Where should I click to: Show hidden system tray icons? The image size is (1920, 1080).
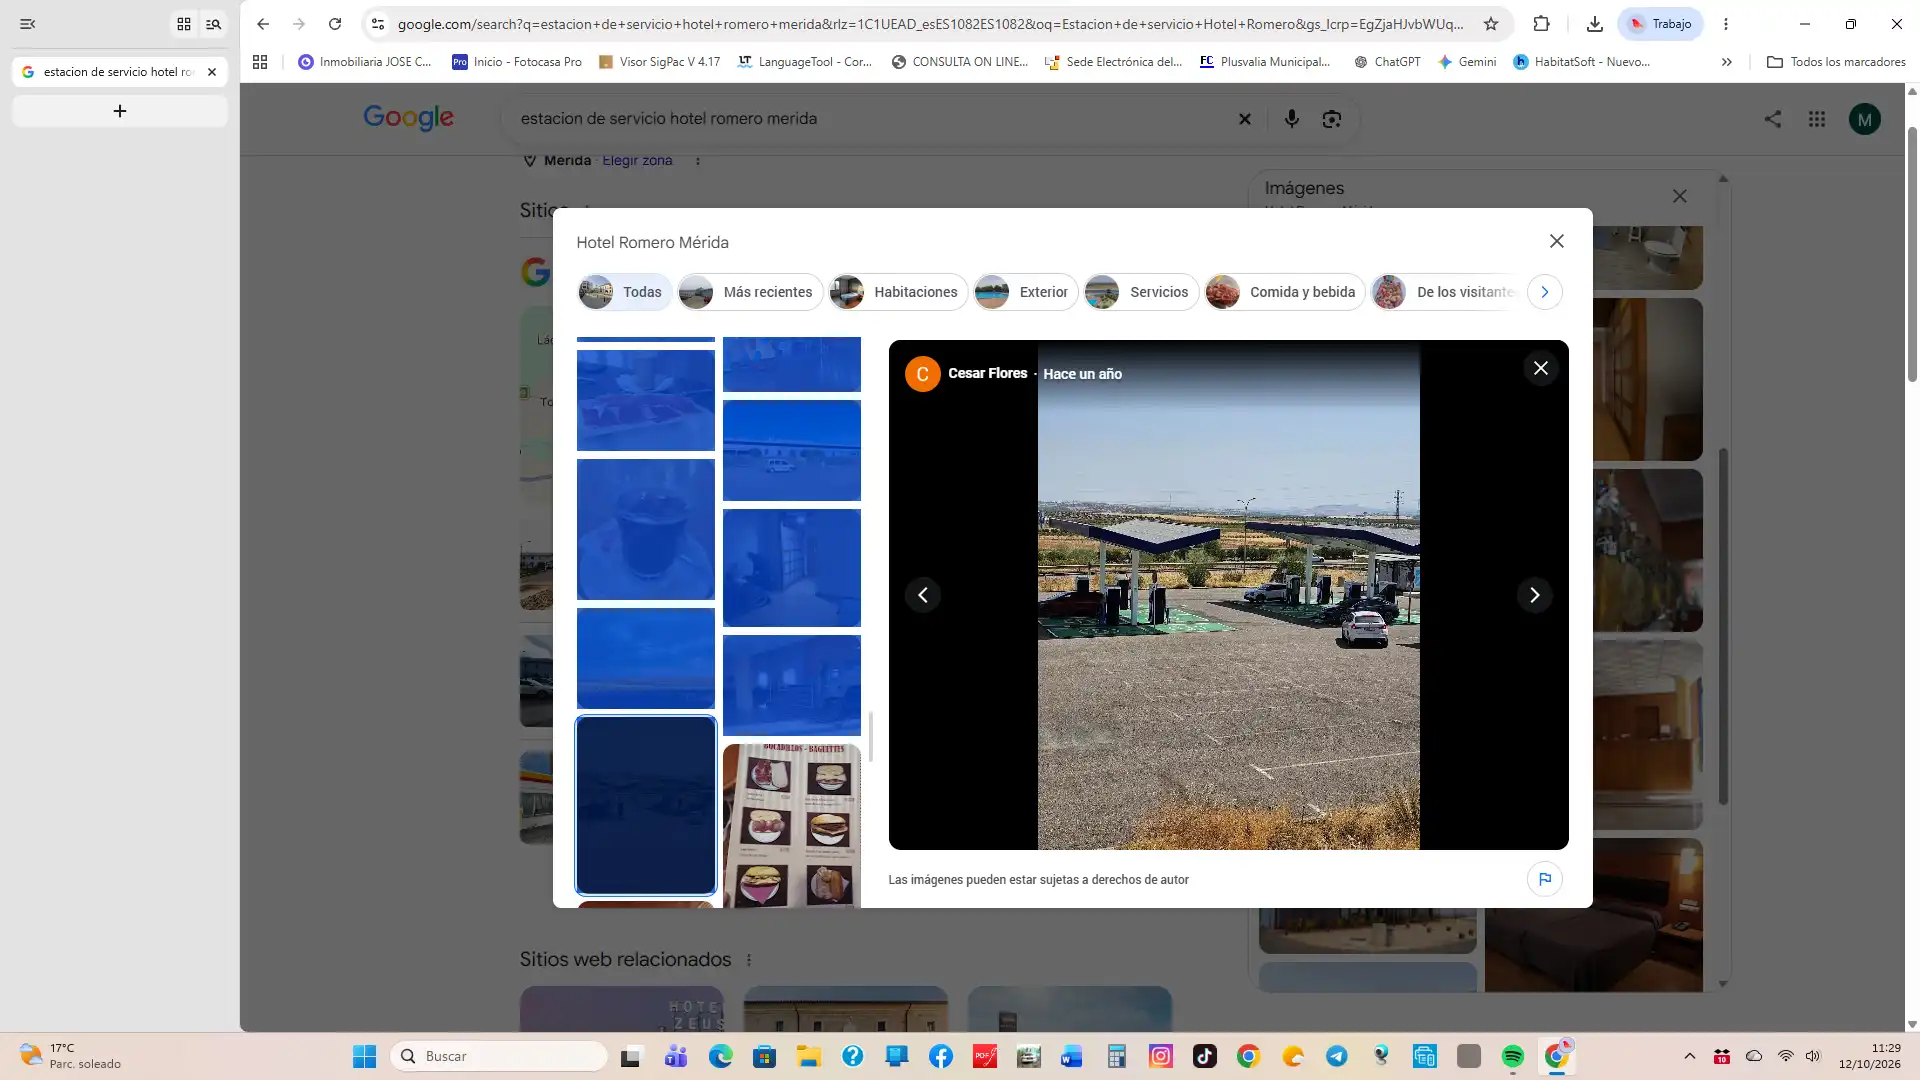[1690, 1056]
